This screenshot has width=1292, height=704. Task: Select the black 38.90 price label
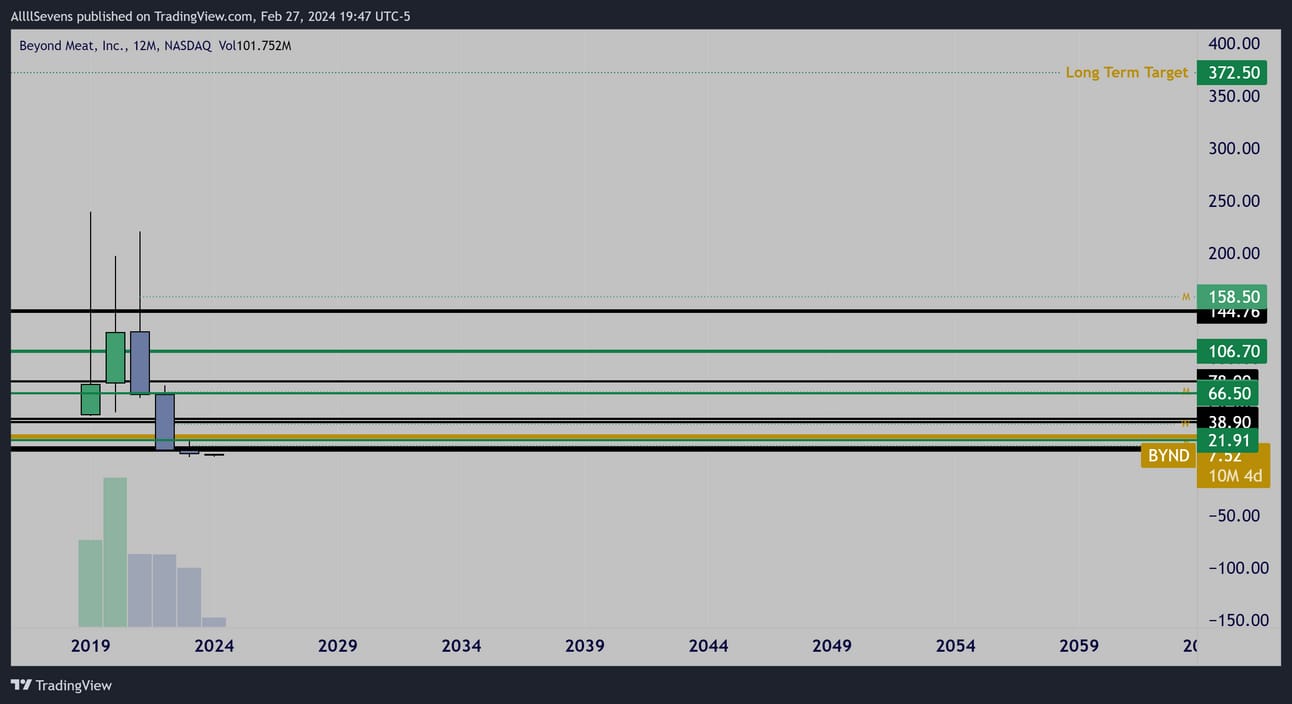click(x=1227, y=422)
